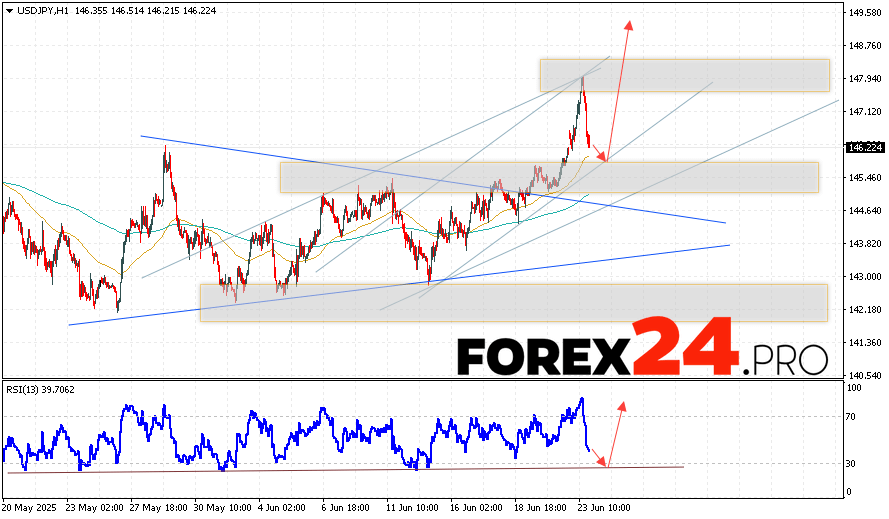
Task: Click the candlestick peak near 147.940
Action: [582, 78]
